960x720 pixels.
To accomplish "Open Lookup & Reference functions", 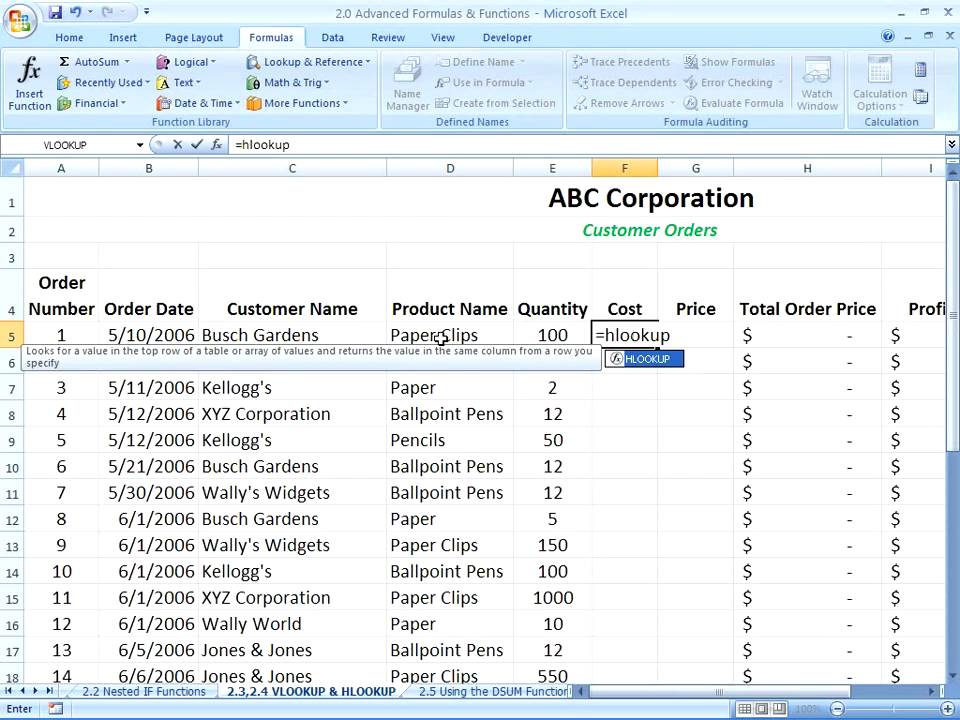I will (308, 62).
